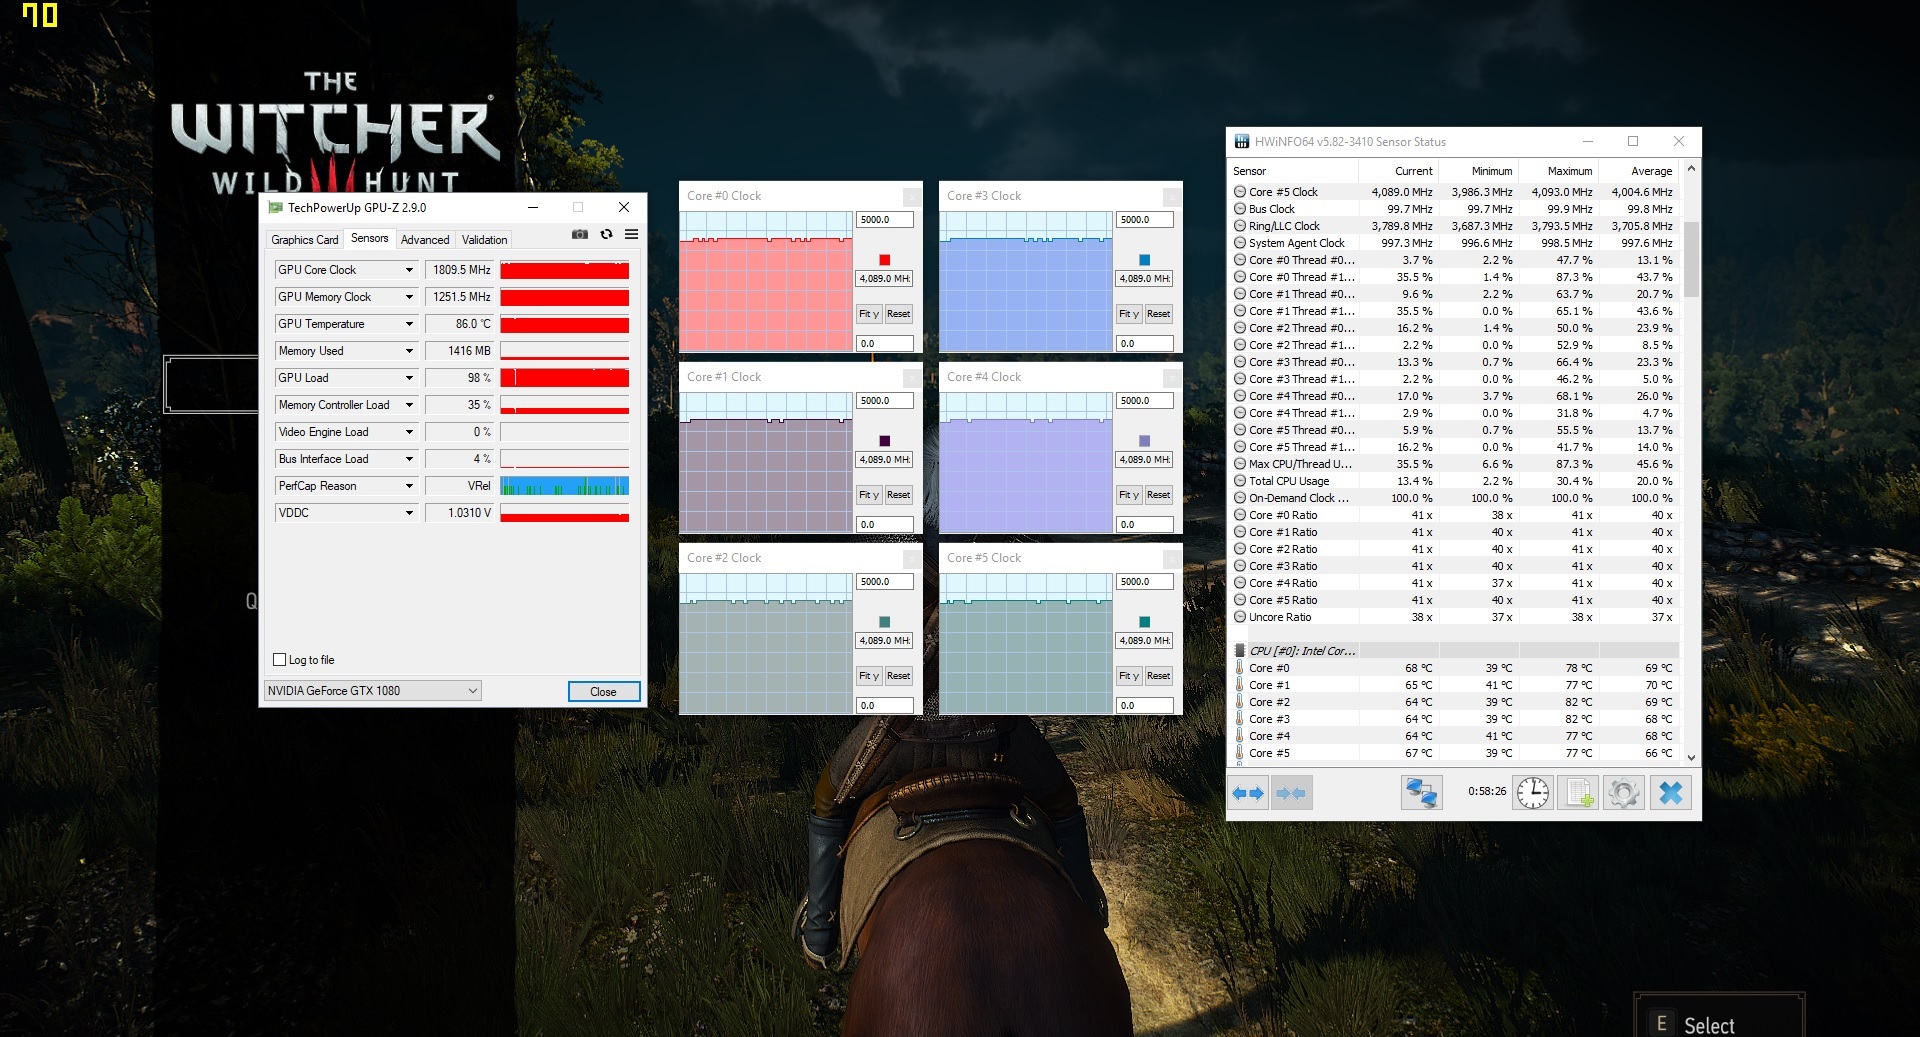Click the 5000.0 max field in Core #2 Clock

885,582
